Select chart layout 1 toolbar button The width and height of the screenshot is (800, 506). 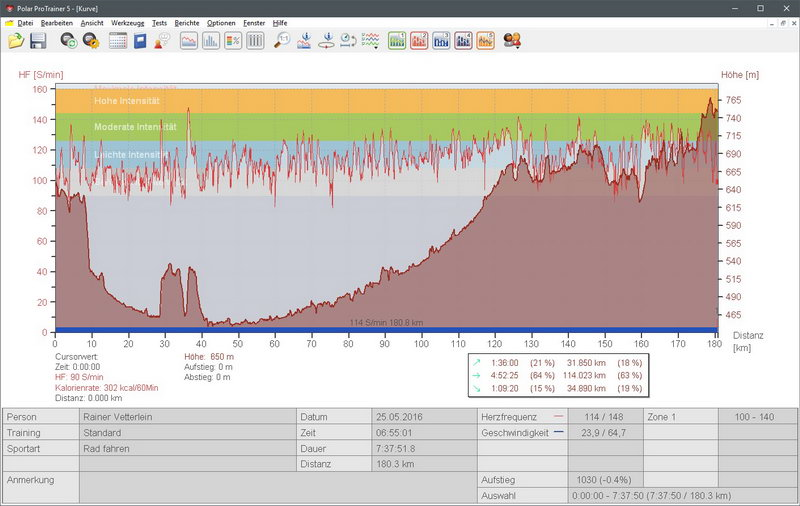[397, 41]
